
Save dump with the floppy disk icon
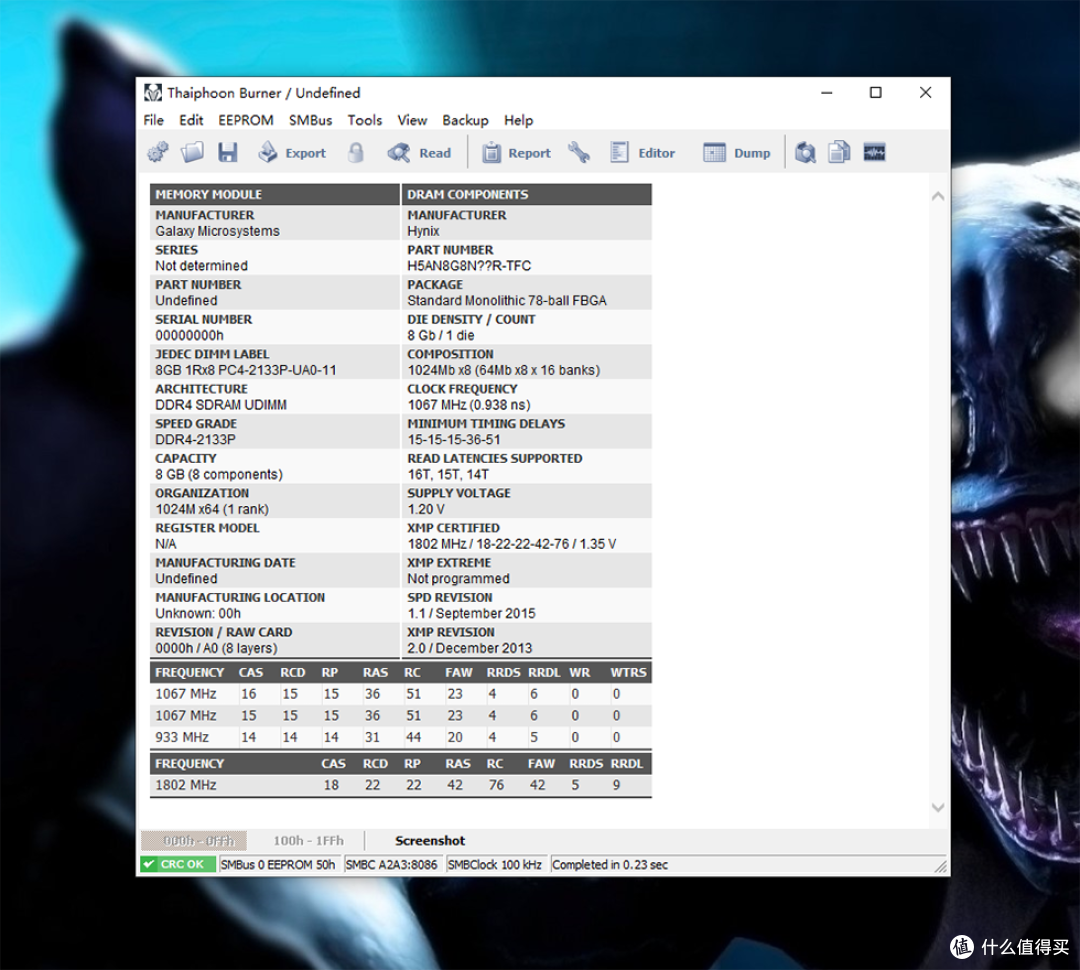pyautogui.click(x=228, y=152)
